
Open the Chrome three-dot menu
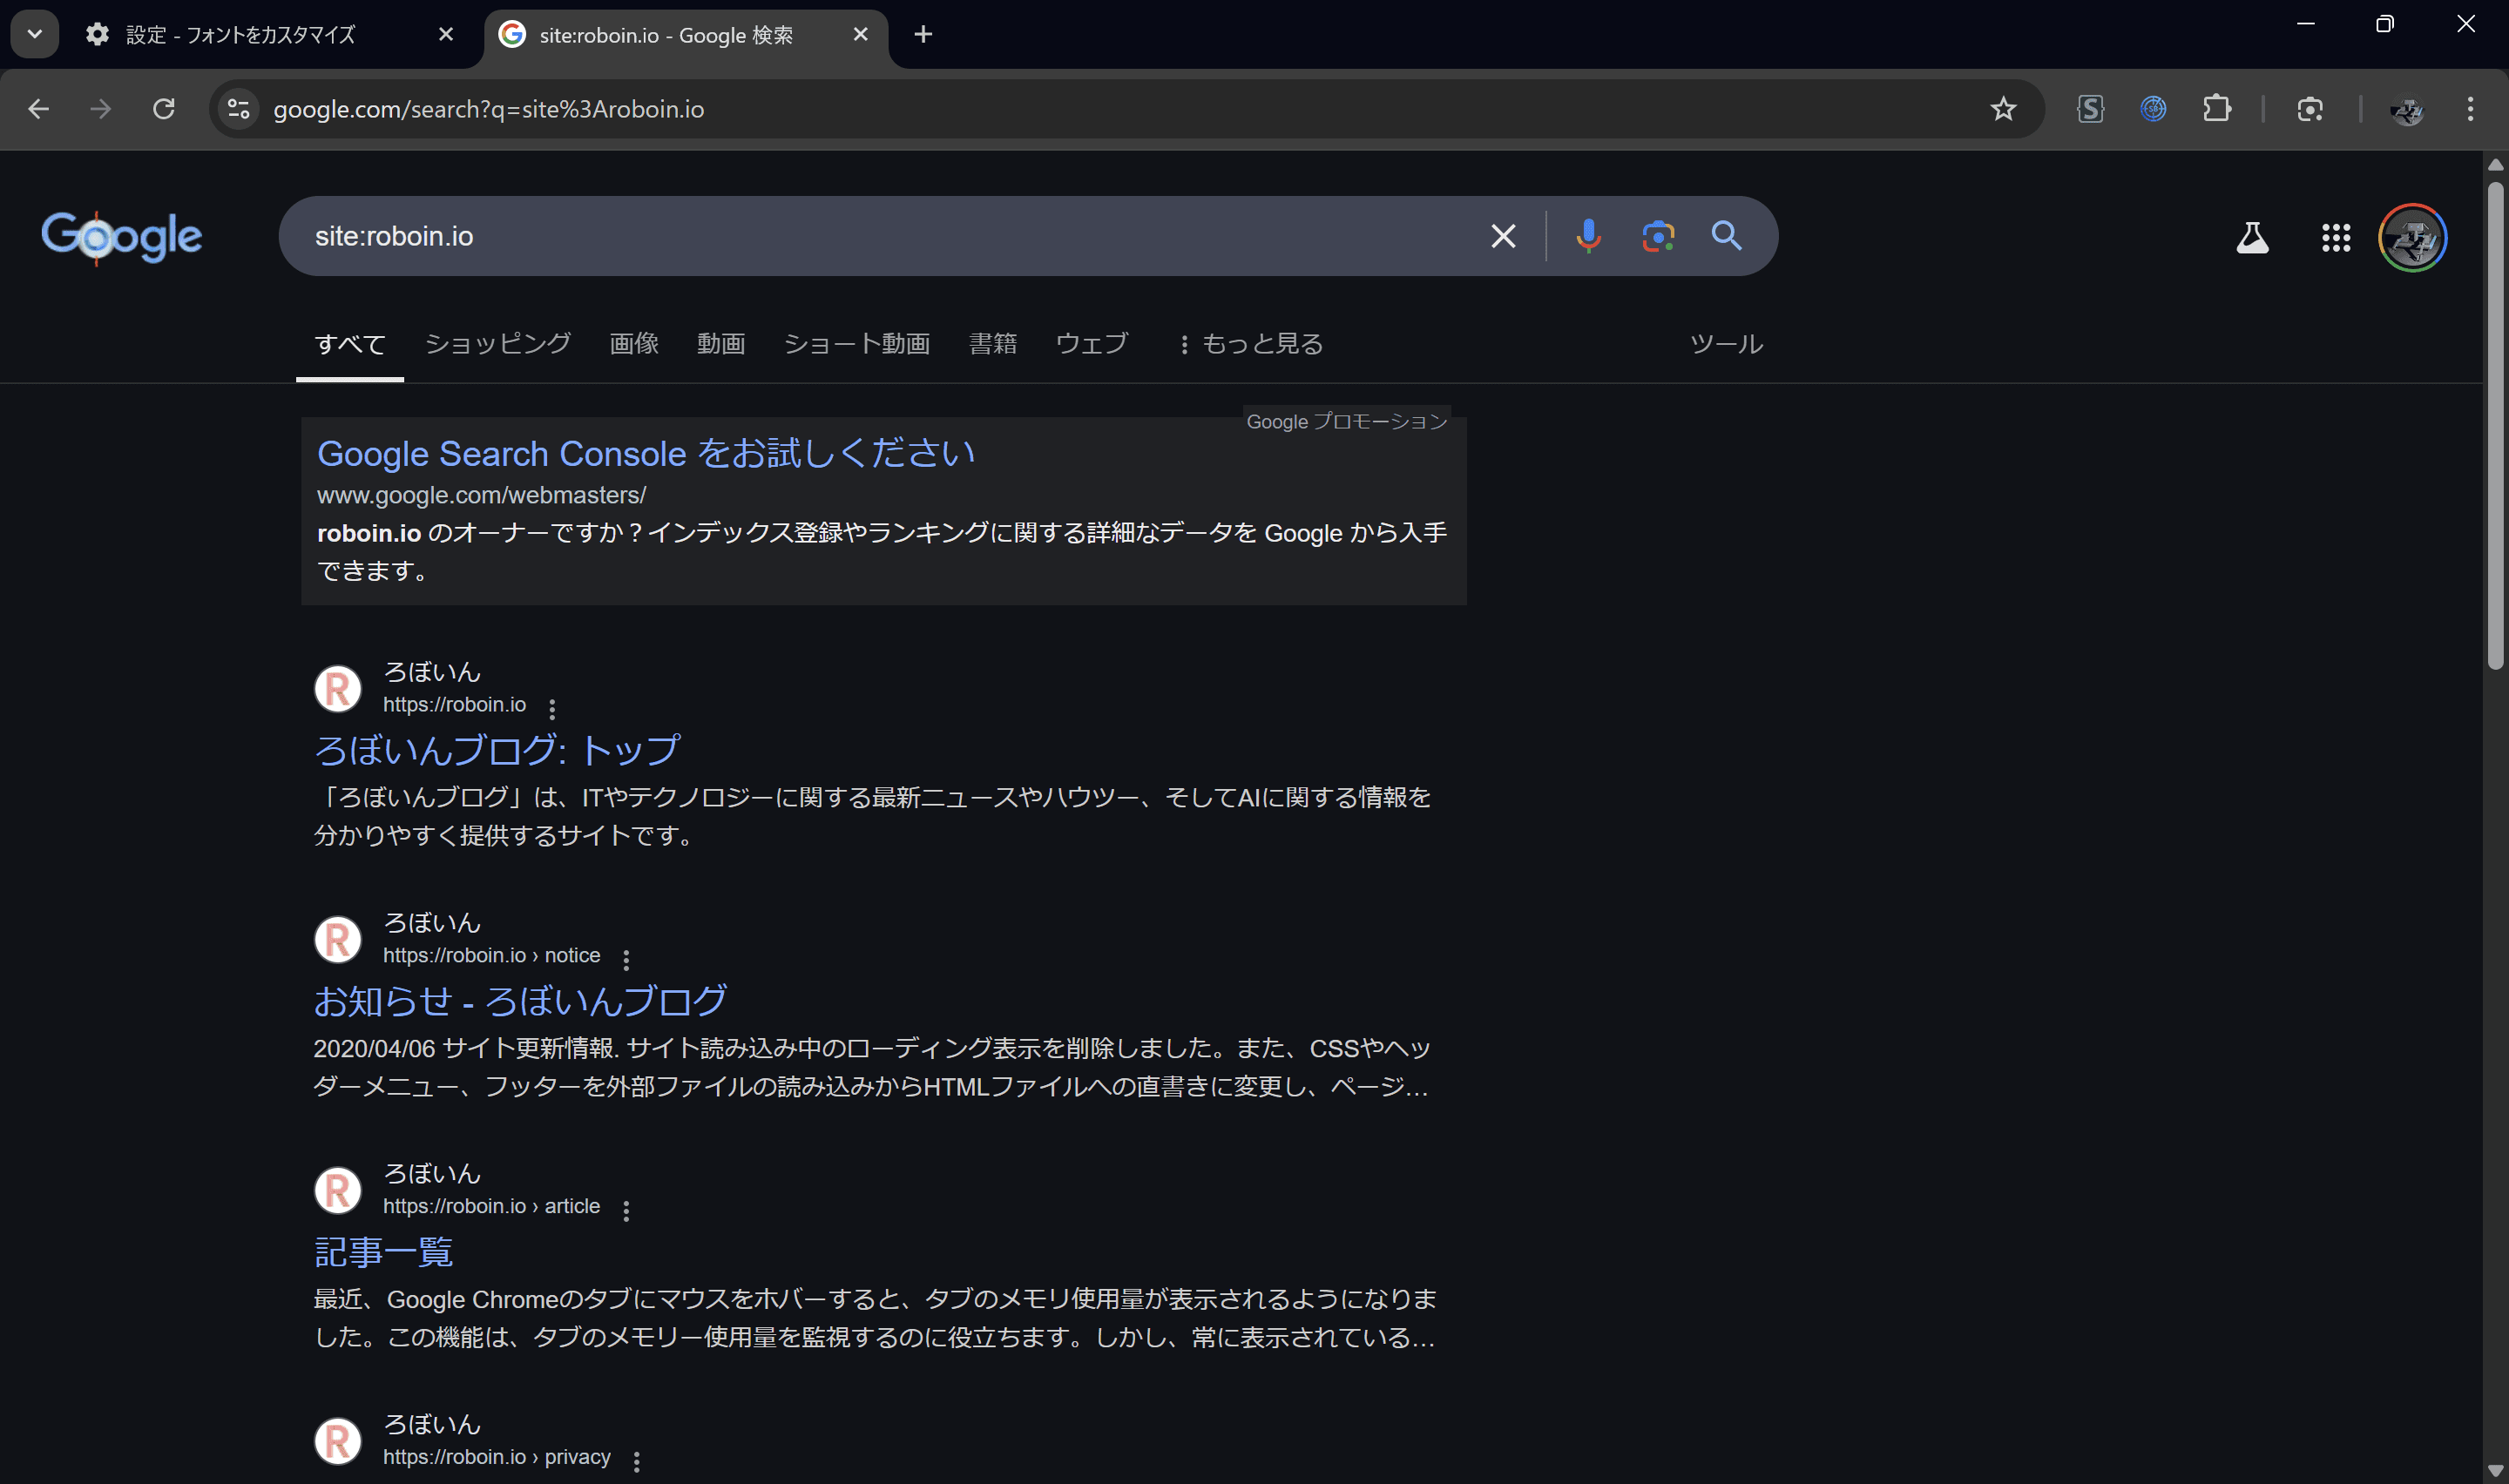point(2470,109)
